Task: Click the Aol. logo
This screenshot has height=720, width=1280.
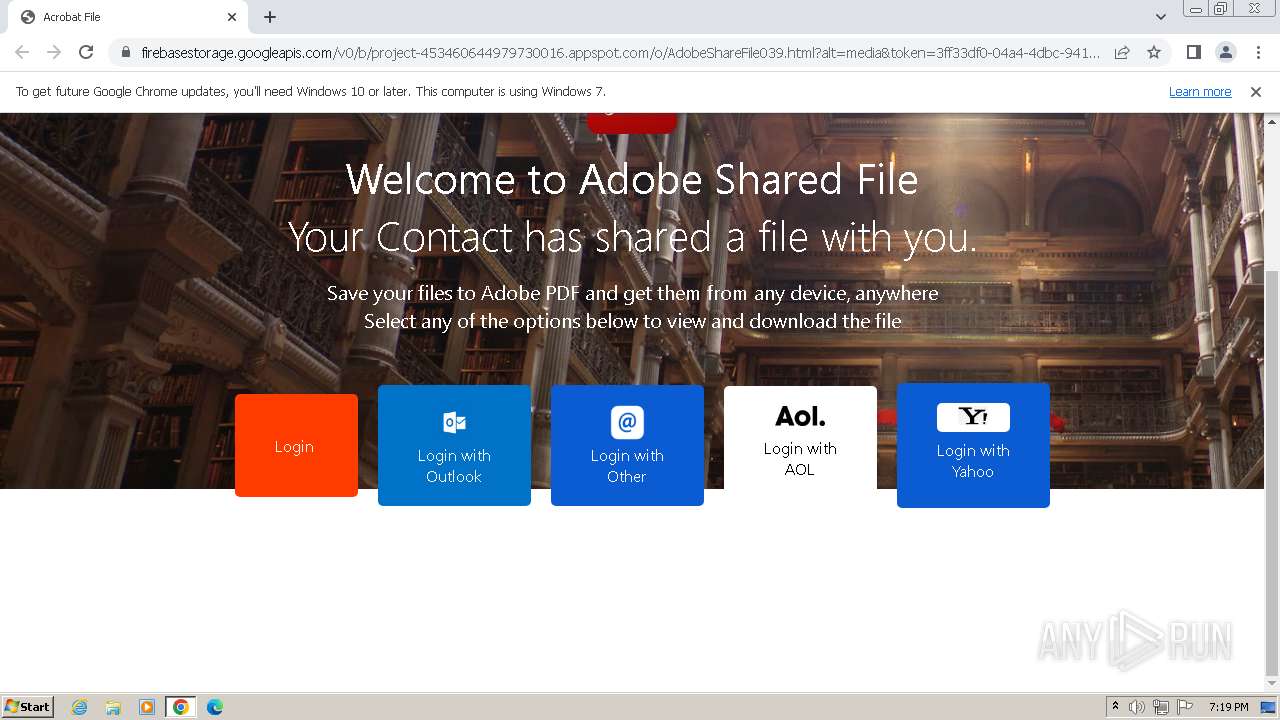Action: 800,416
